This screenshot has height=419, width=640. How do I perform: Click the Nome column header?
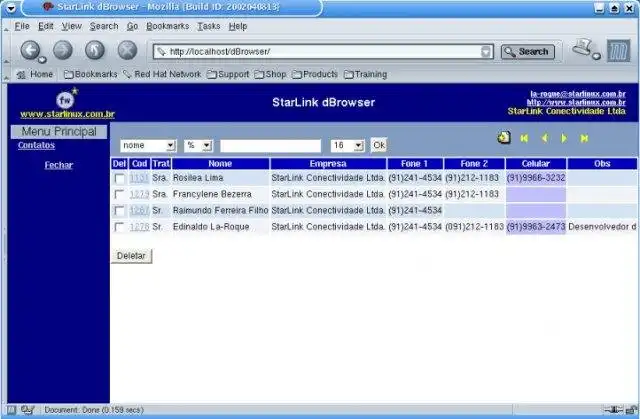pos(220,164)
